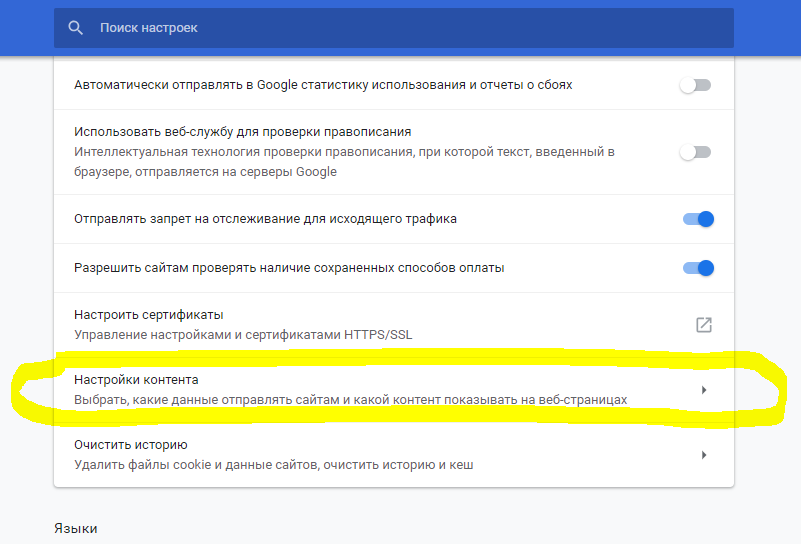Click 'Разрешить сайтам проверять наличие' label

pos(289,268)
